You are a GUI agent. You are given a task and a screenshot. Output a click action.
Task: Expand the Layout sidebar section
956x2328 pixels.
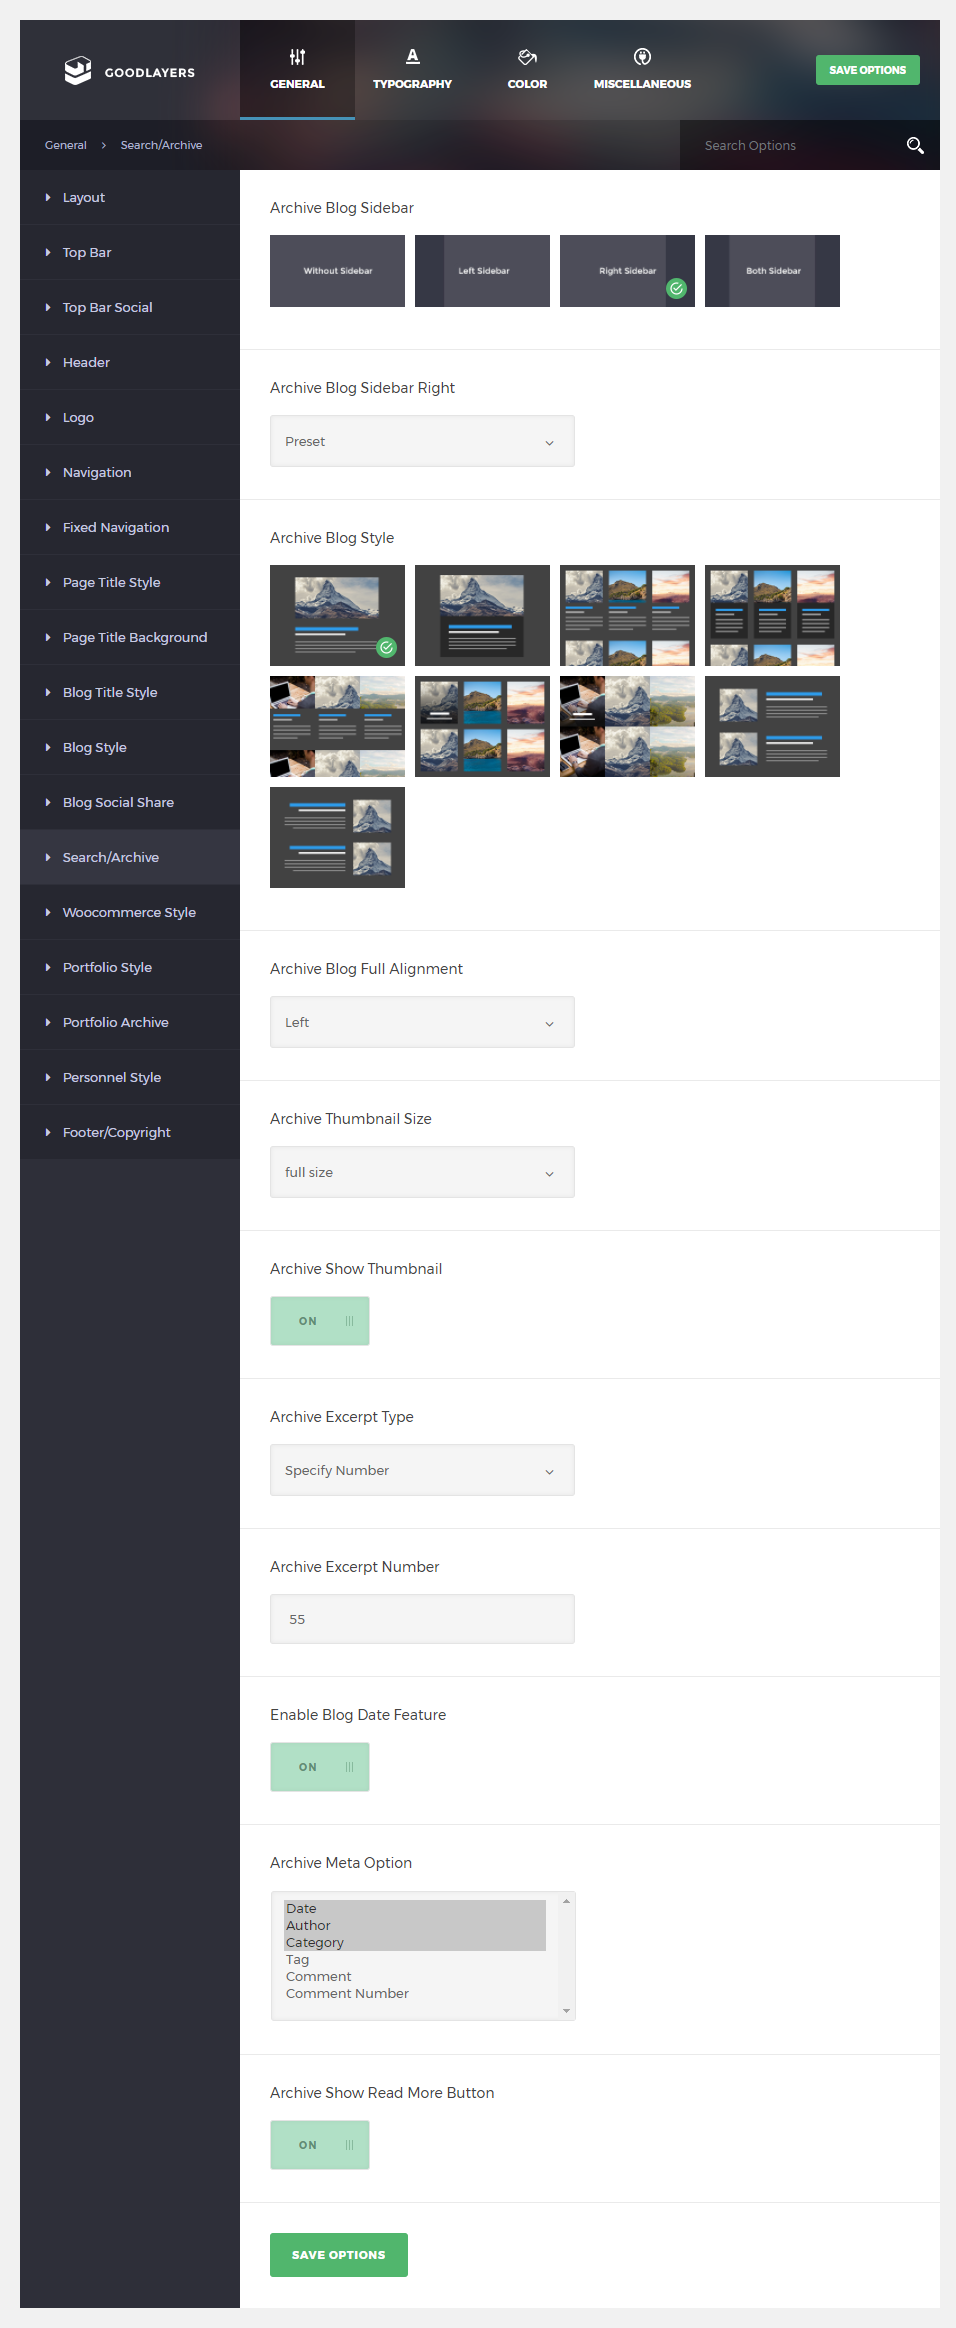point(130,197)
